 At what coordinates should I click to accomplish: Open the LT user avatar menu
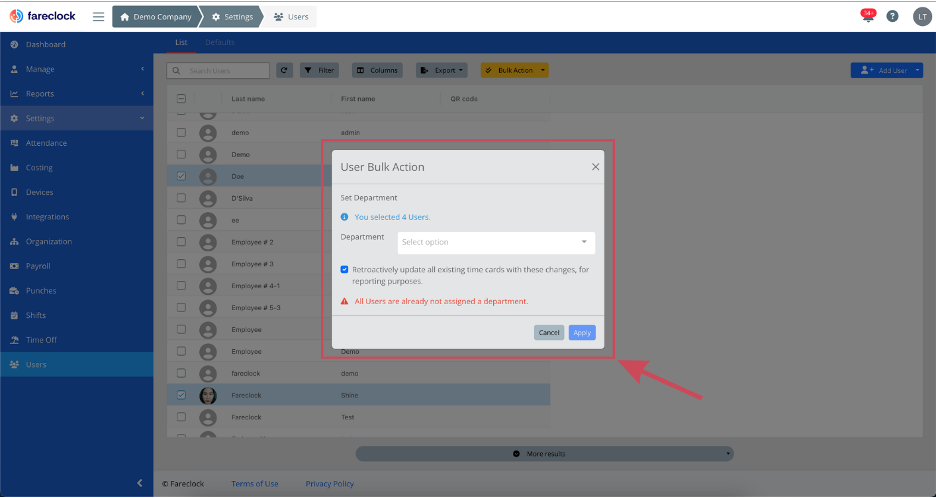point(922,17)
